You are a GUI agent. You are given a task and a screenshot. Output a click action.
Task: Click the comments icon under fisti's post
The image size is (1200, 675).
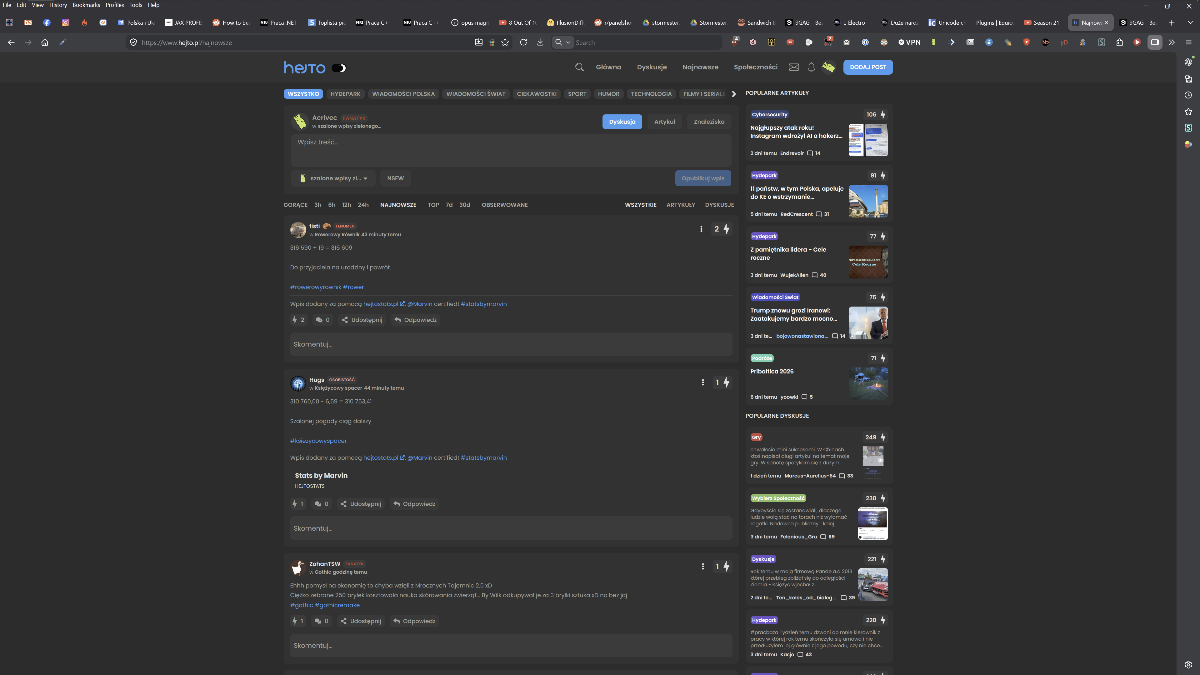pyautogui.click(x=322, y=320)
